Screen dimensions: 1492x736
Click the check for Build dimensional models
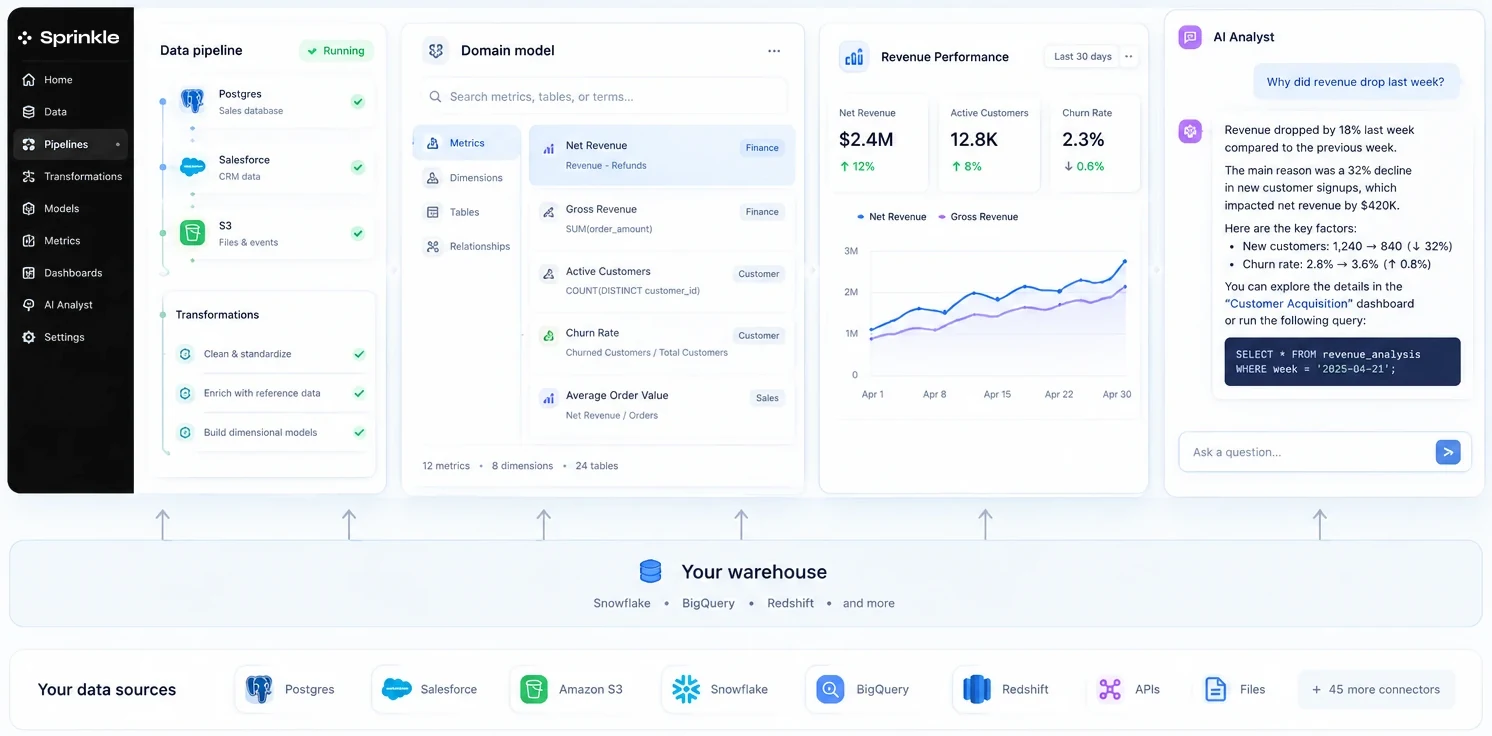[359, 433]
